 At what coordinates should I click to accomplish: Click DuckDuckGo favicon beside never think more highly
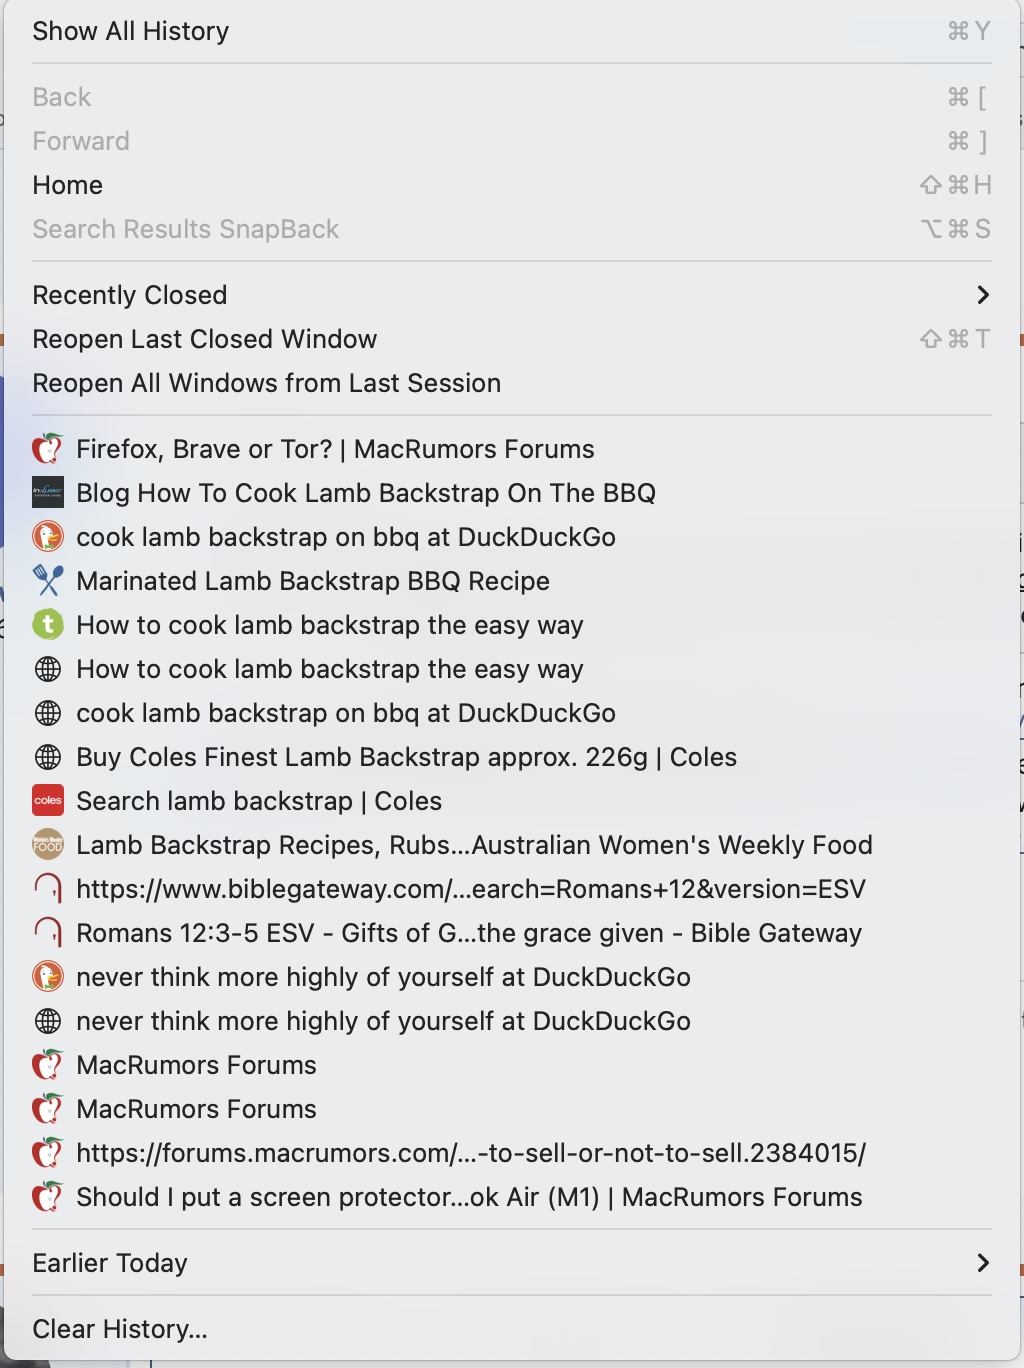(x=48, y=977)
